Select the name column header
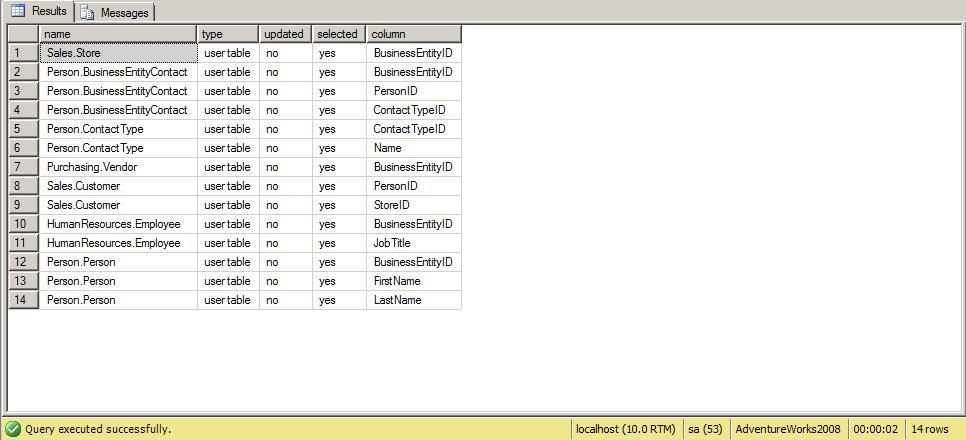Image resolution: width=966 pixels, height=440 pixels. (x=118, y=34)
